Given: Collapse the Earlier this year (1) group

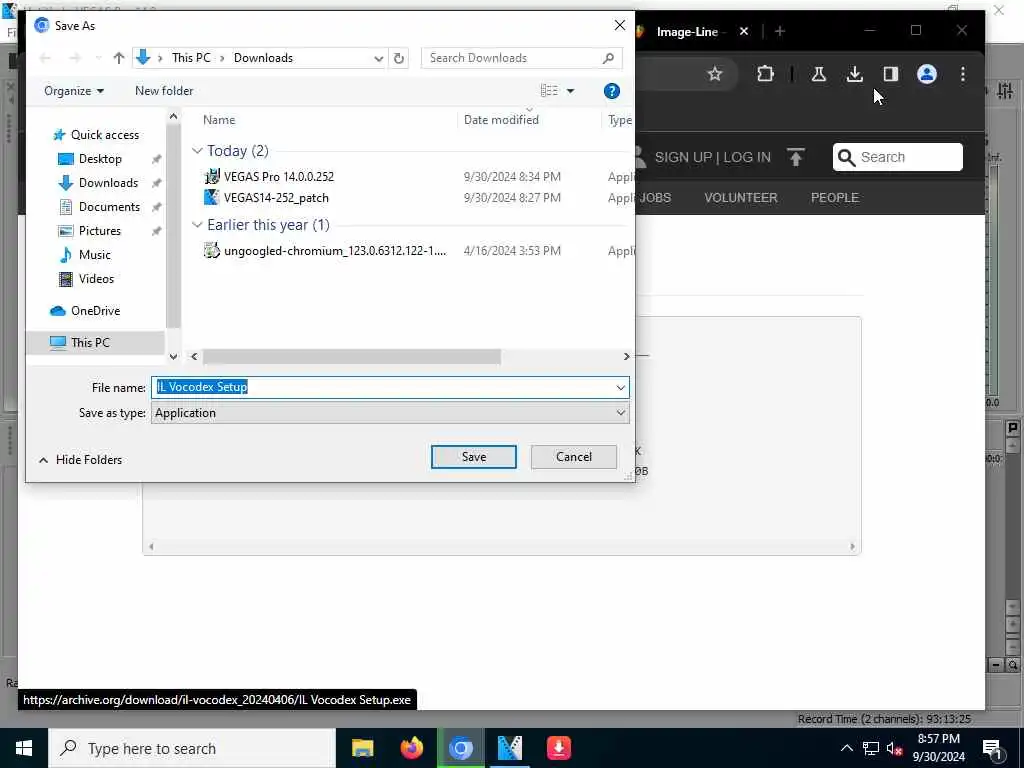Looking at the screenshot, I should coord(197,225).
